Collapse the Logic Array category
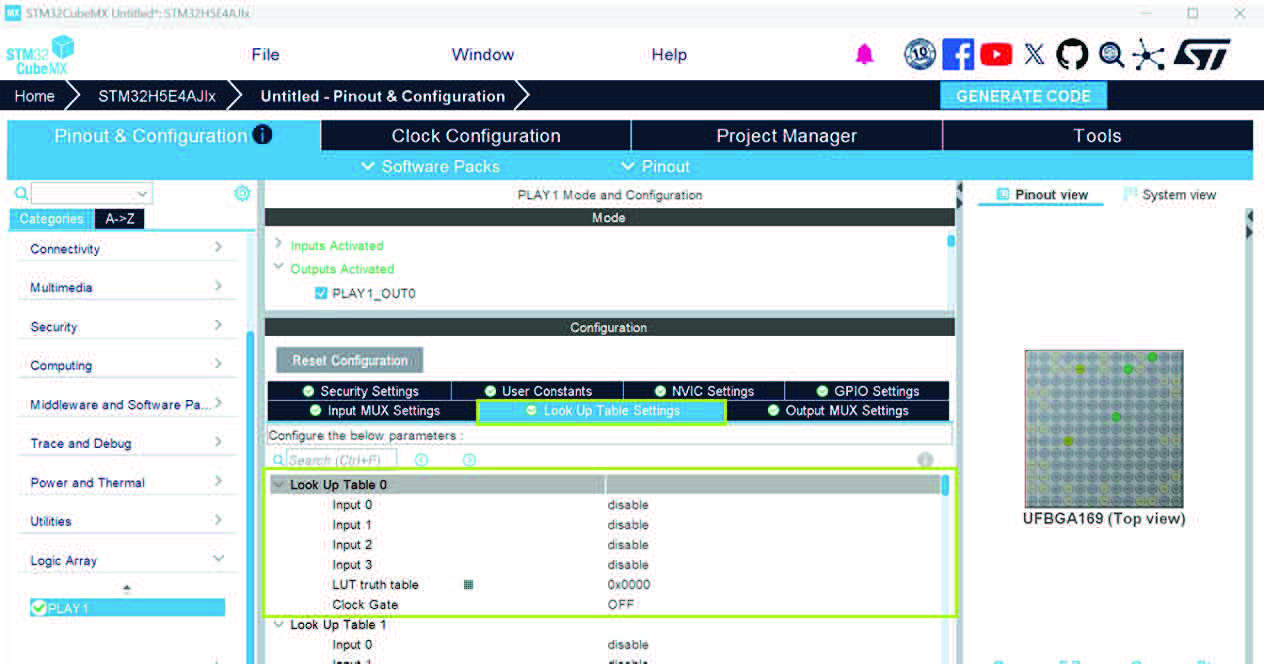Viewport: 1264px width, 664px height. coord(218,559)
